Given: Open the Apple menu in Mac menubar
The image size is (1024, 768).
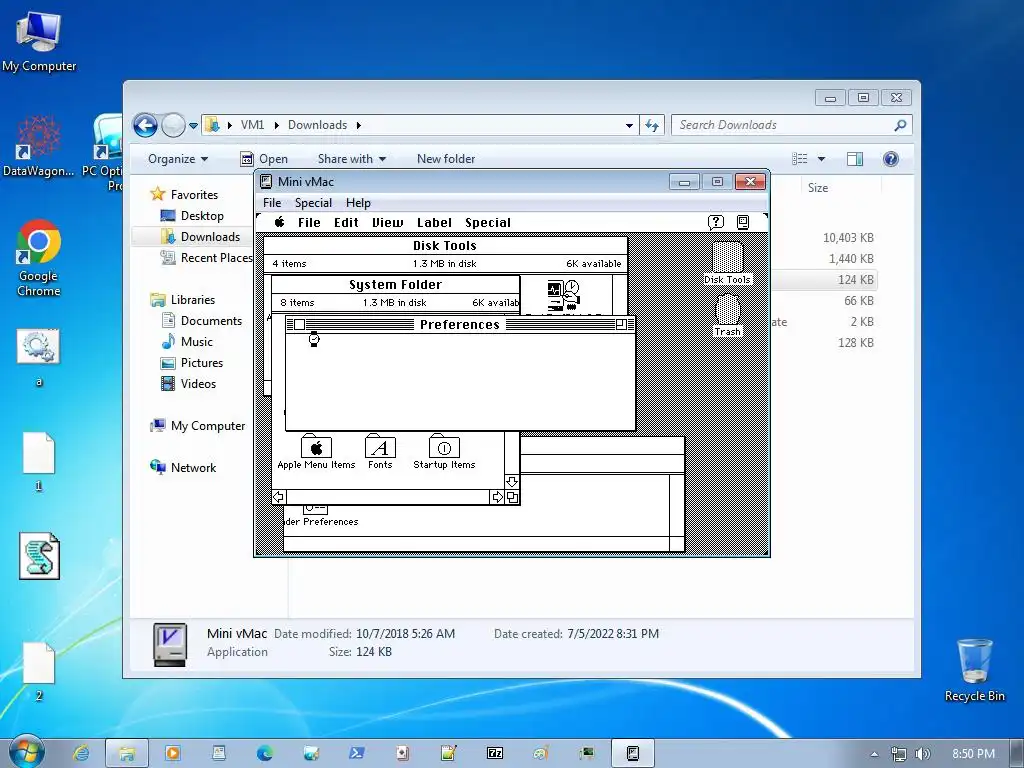Looking at the screenshot, I should click(x=280, y=222).
